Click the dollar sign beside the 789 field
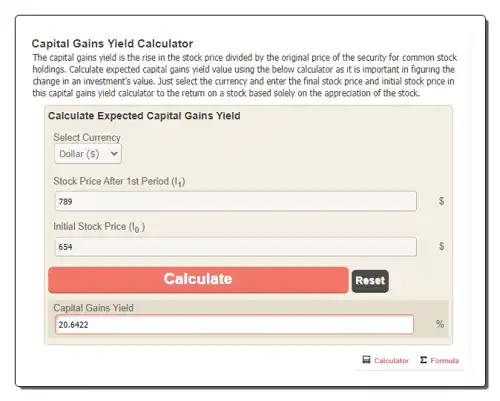Image resolution: width=500 pixels, height=401 pixels. pyautogui.click(x=441, y=201)
